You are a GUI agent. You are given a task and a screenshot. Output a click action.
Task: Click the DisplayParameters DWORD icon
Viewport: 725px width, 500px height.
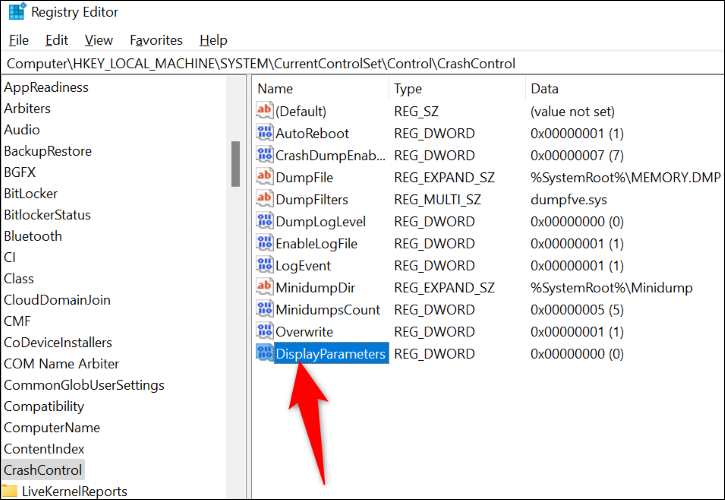[264, 353]
